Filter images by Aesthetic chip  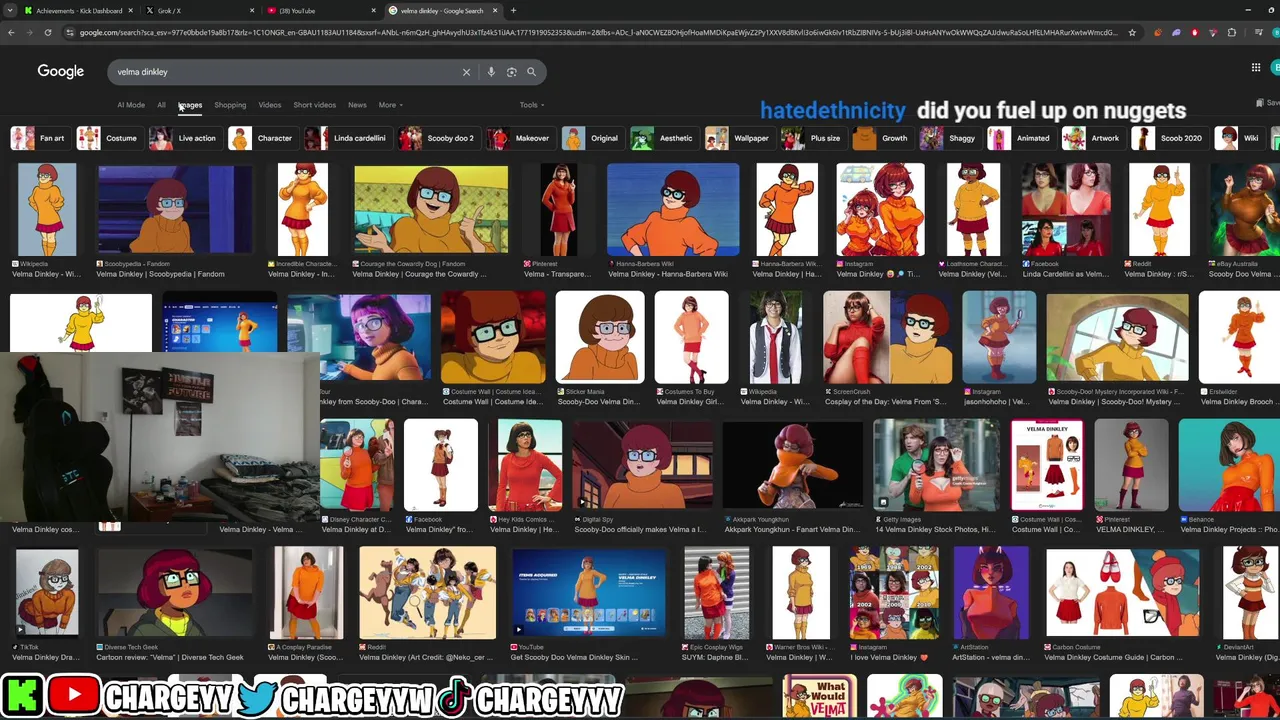point(663,138)
